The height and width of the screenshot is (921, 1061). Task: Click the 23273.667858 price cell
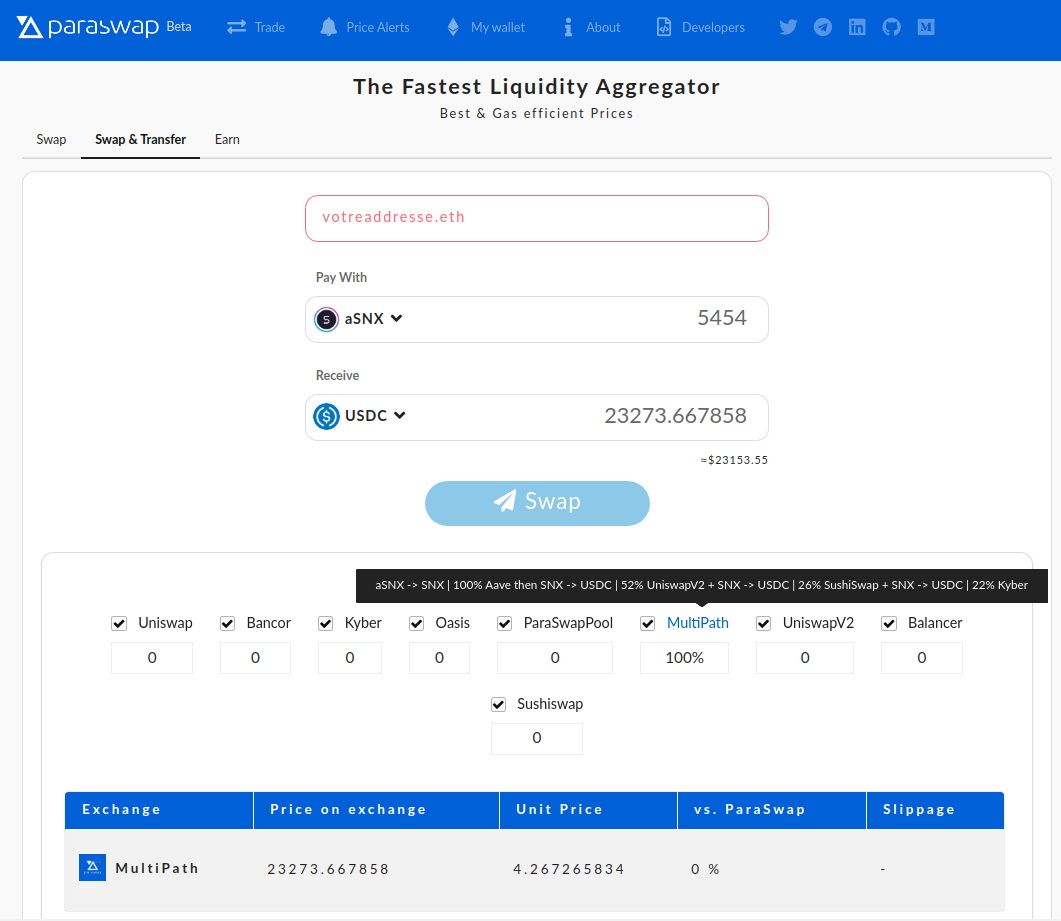coord(328,869)
